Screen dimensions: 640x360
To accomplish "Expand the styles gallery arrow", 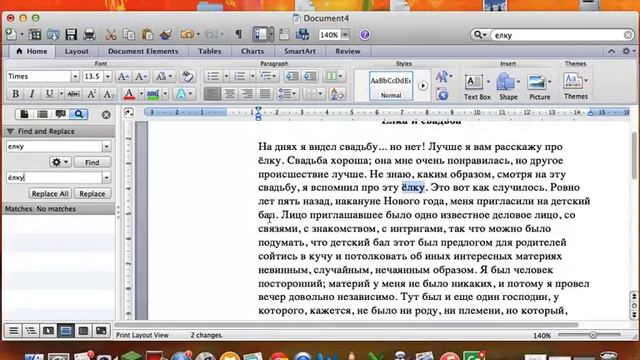I will [x=423, y=86].
